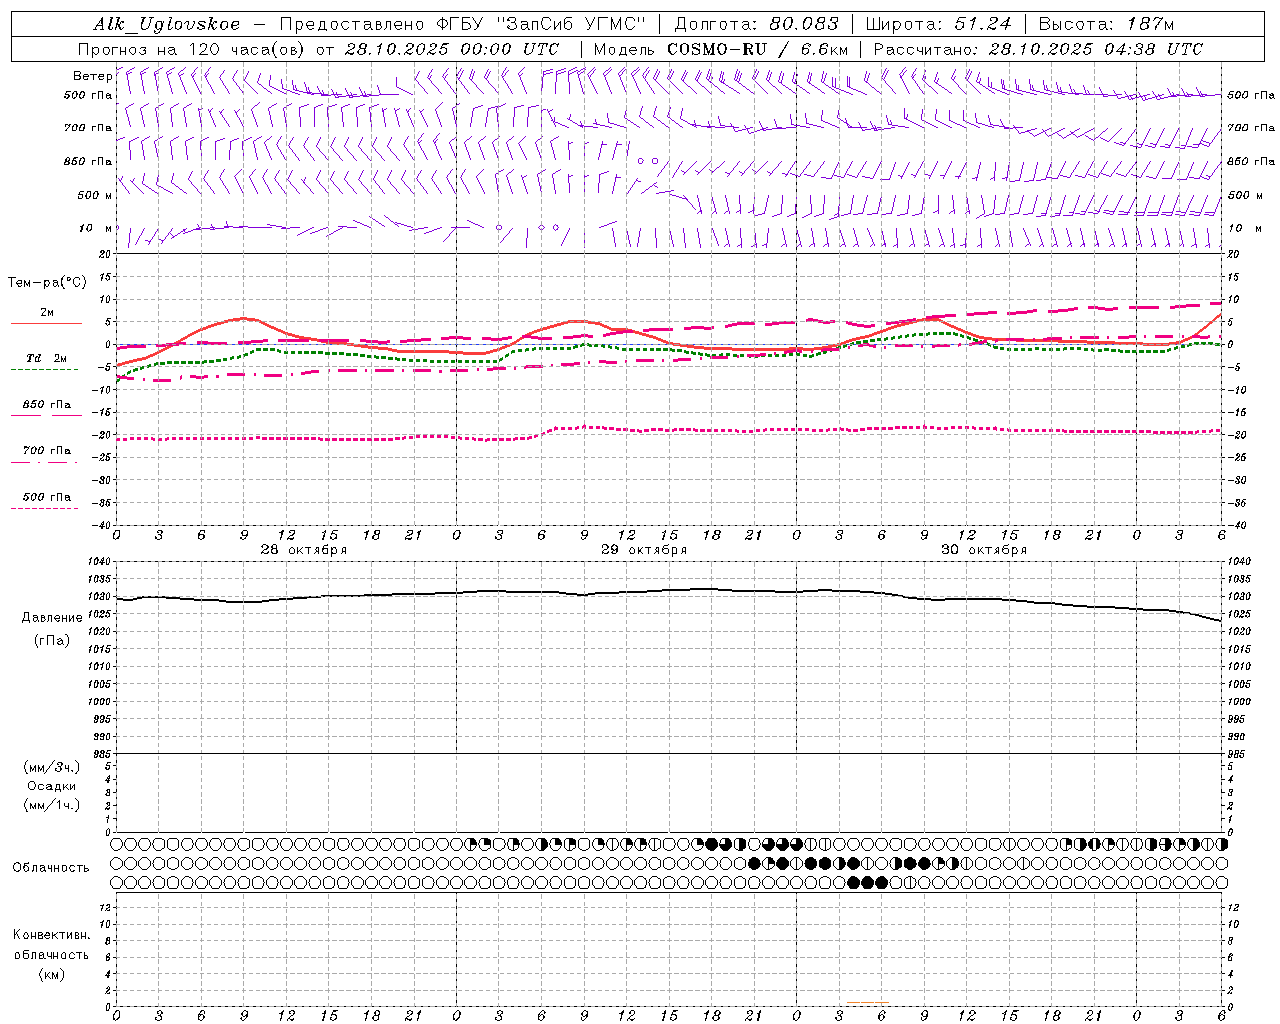Click the Осадки precipitation label
Viewport: 1280px width, 1024px height.
tap(52, 786)
